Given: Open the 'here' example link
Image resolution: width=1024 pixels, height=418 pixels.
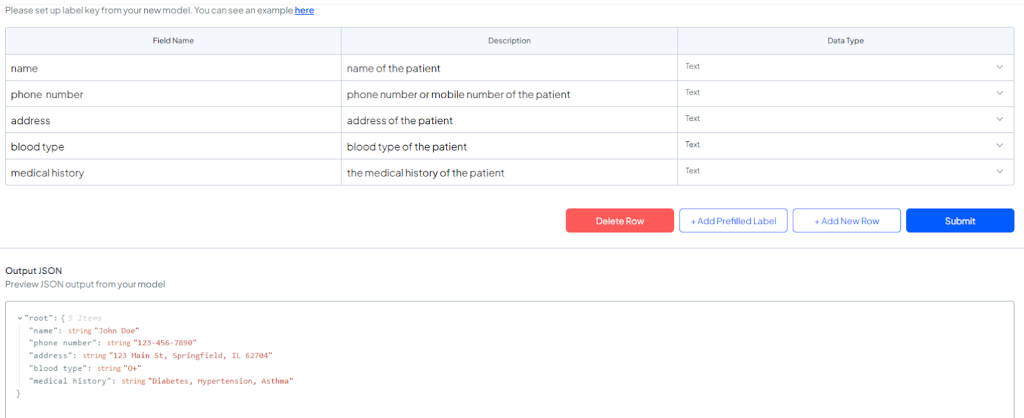Looking at the screenshot, I should 304,10.
